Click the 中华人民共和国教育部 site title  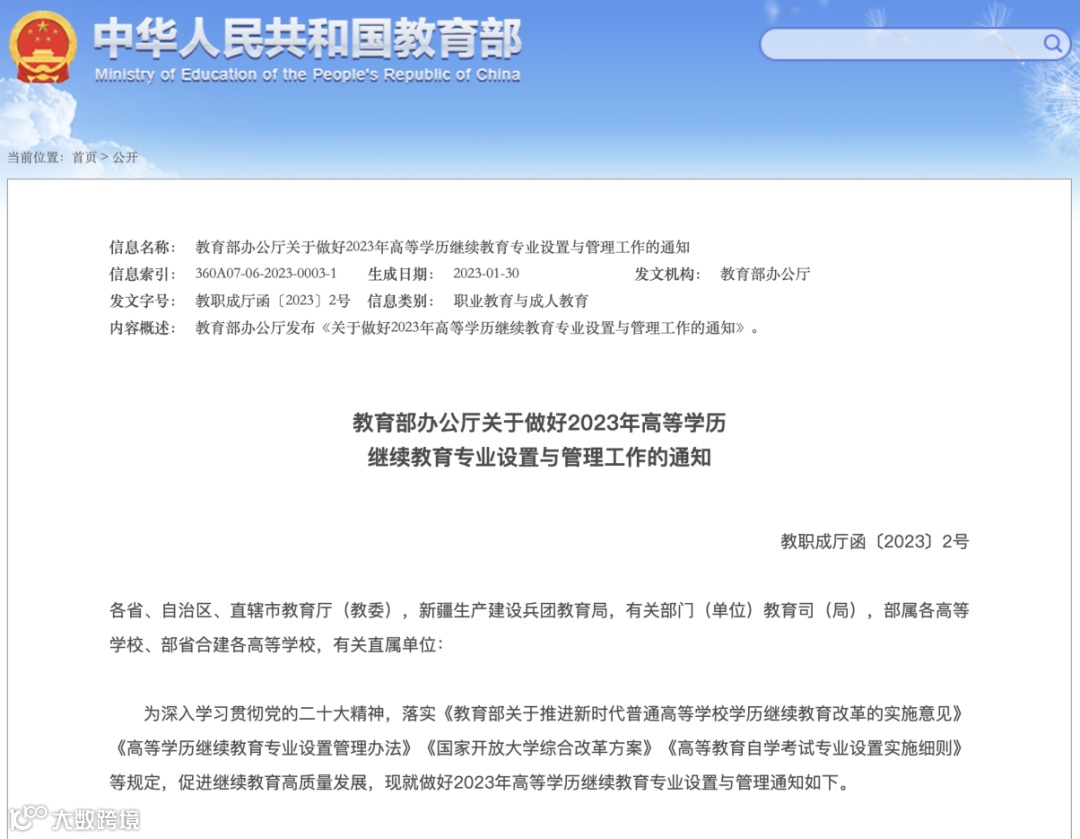click(x=307, y=37)
